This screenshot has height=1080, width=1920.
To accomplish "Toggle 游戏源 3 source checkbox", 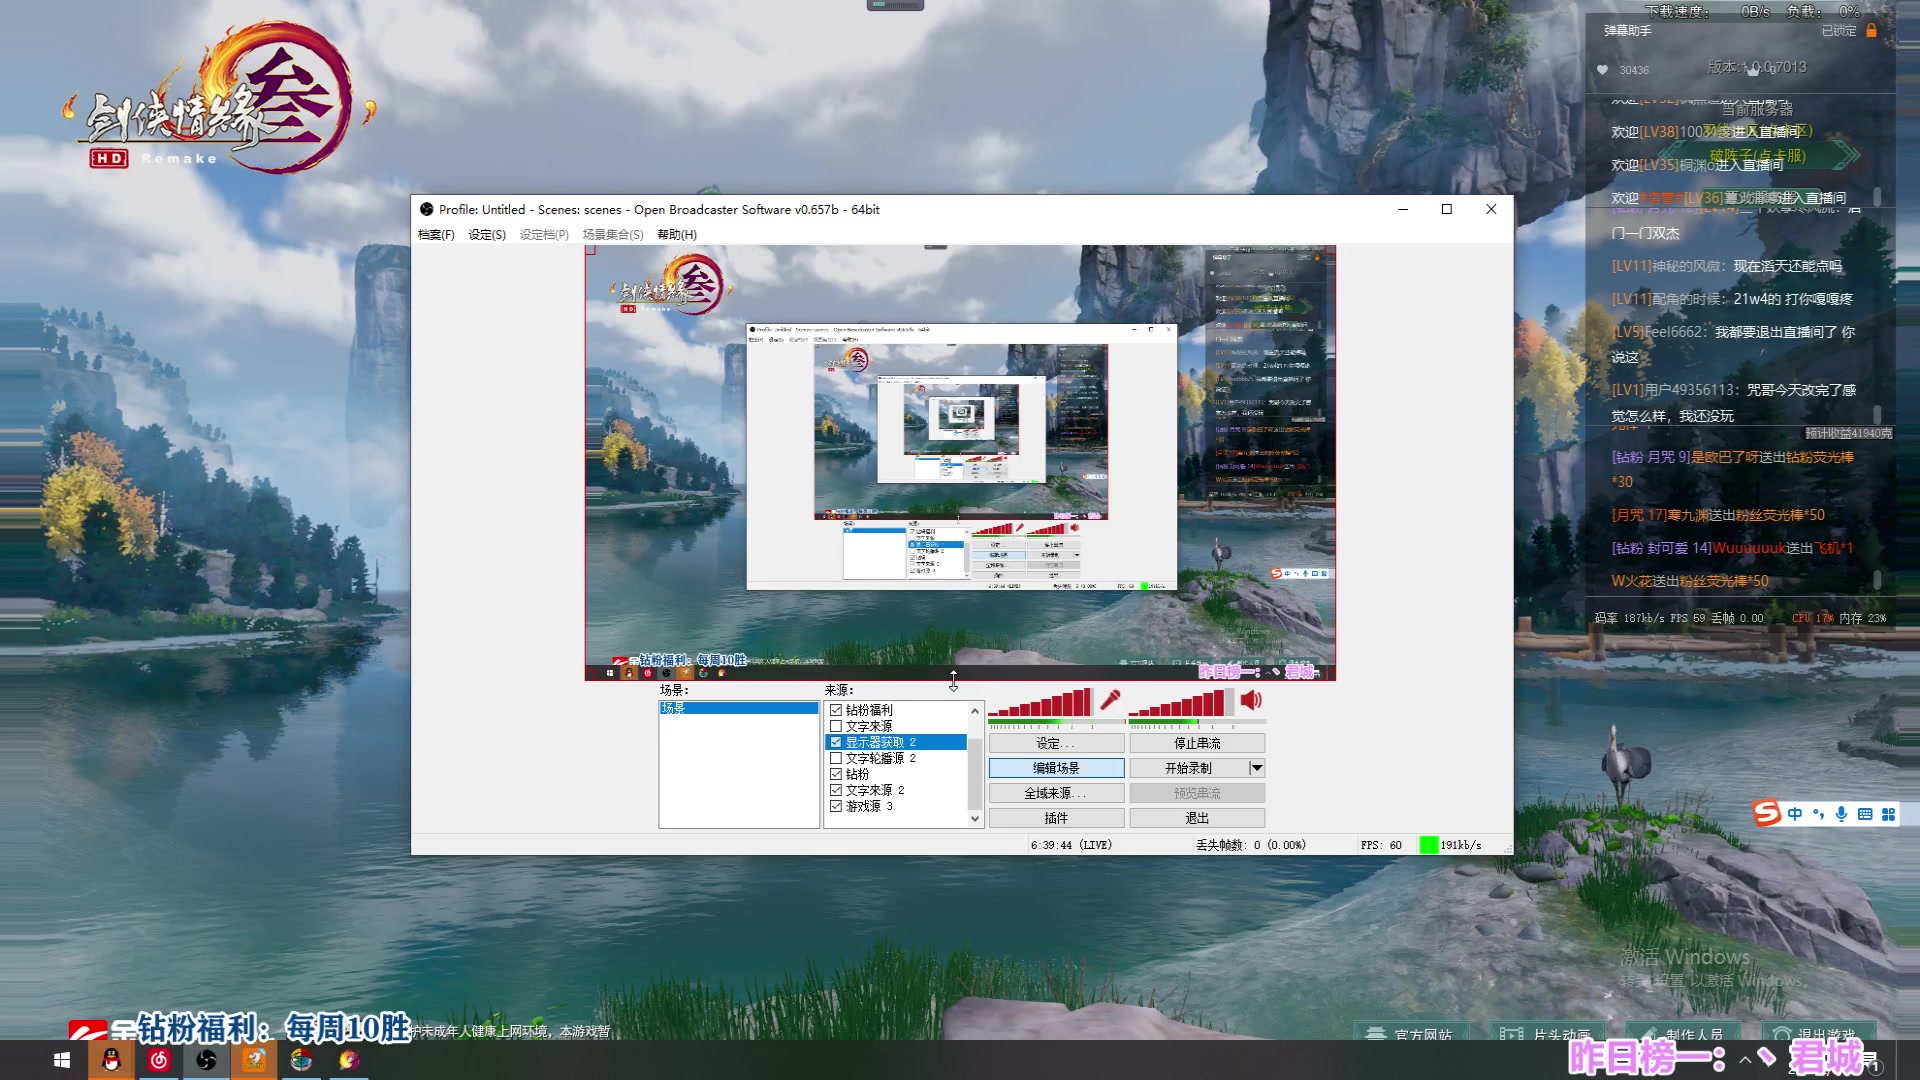I will (836, 806).
